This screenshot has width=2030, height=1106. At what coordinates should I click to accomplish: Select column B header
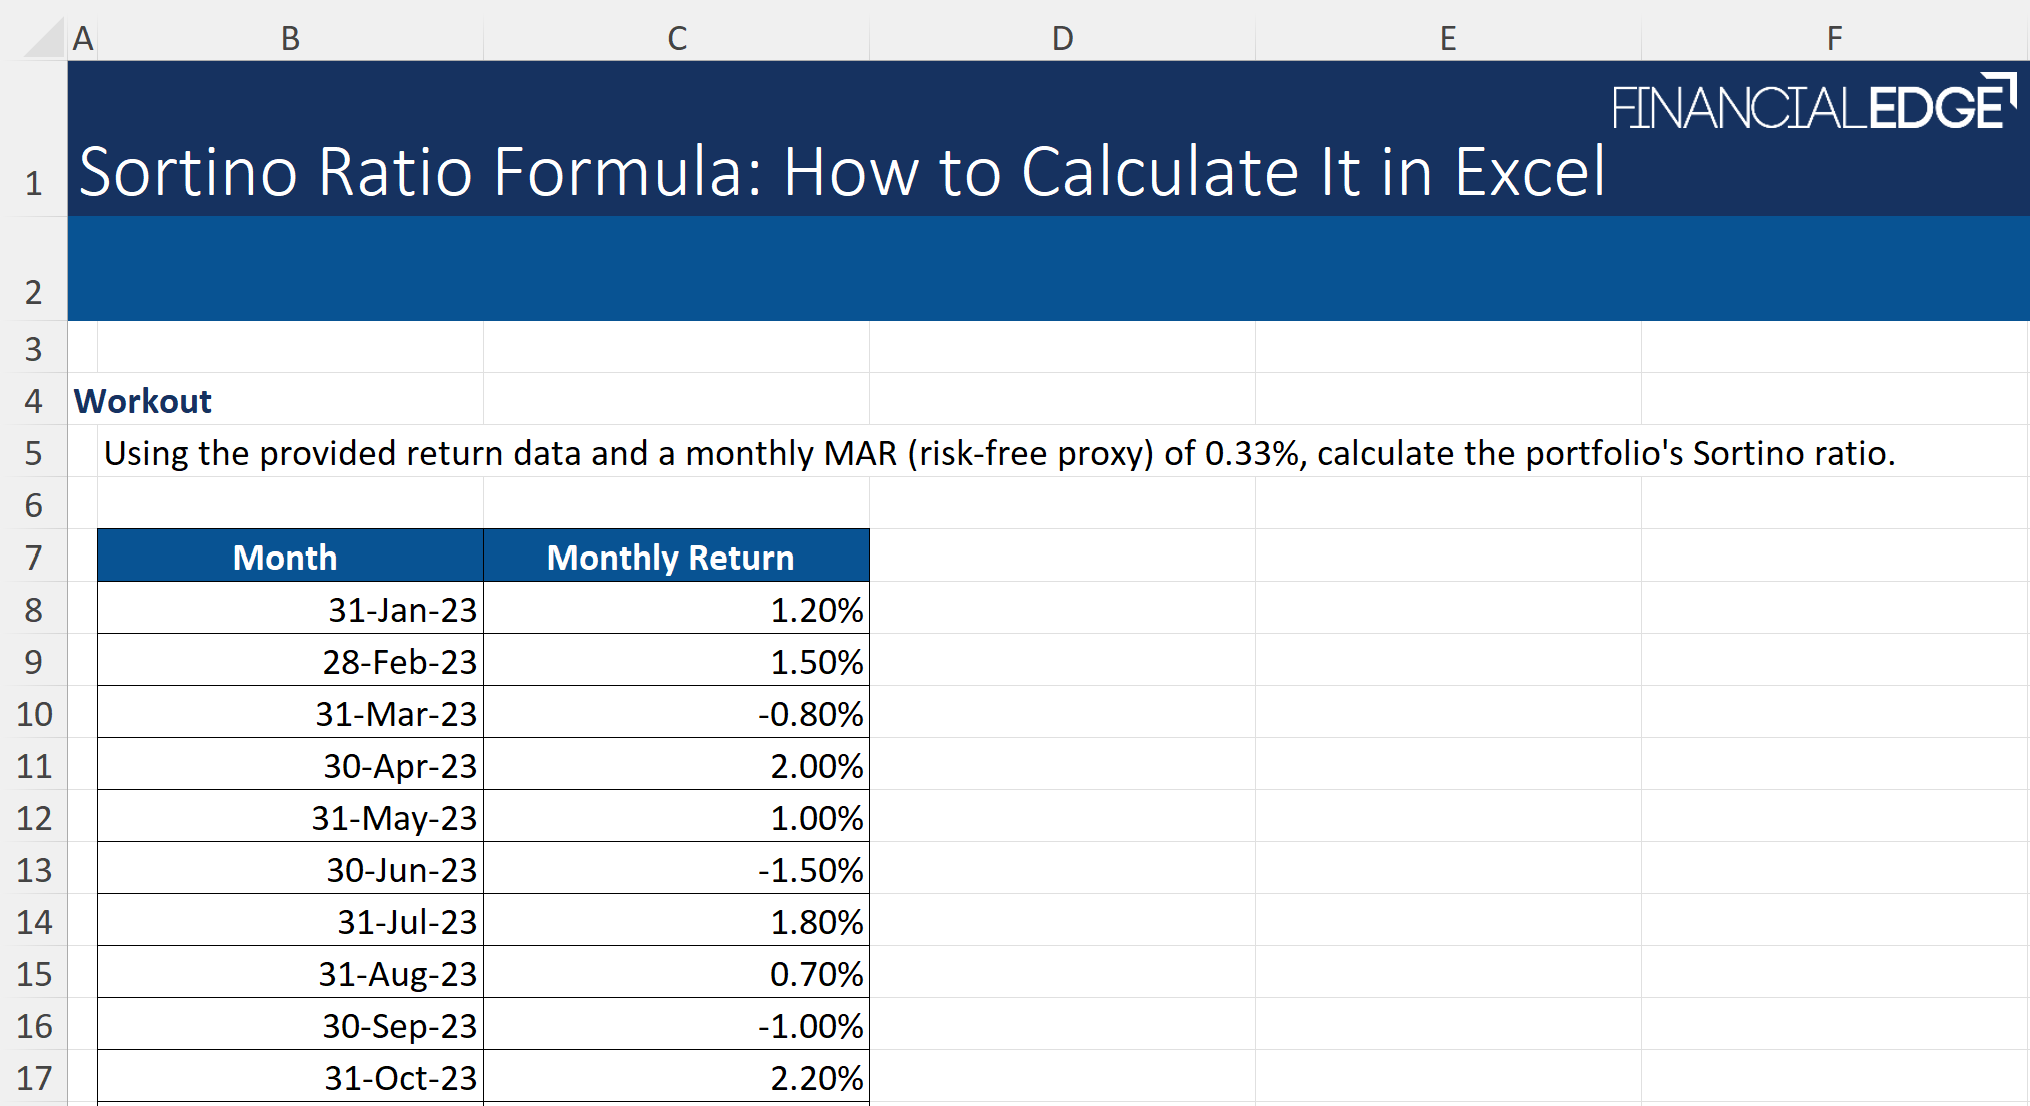pyautogui.click(x=290, y=38)
